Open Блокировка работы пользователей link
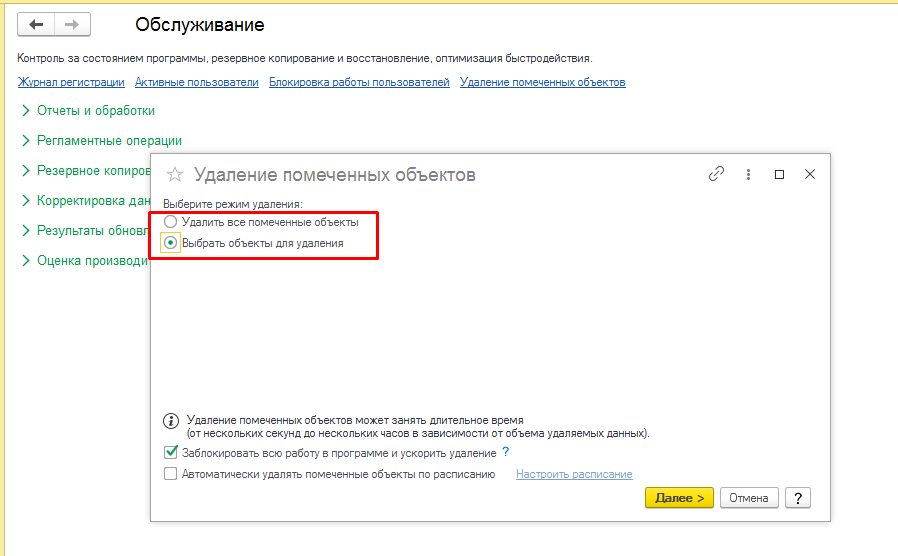Image resolution: width=898 pixels, height=556 pixels. pos(359,82)
